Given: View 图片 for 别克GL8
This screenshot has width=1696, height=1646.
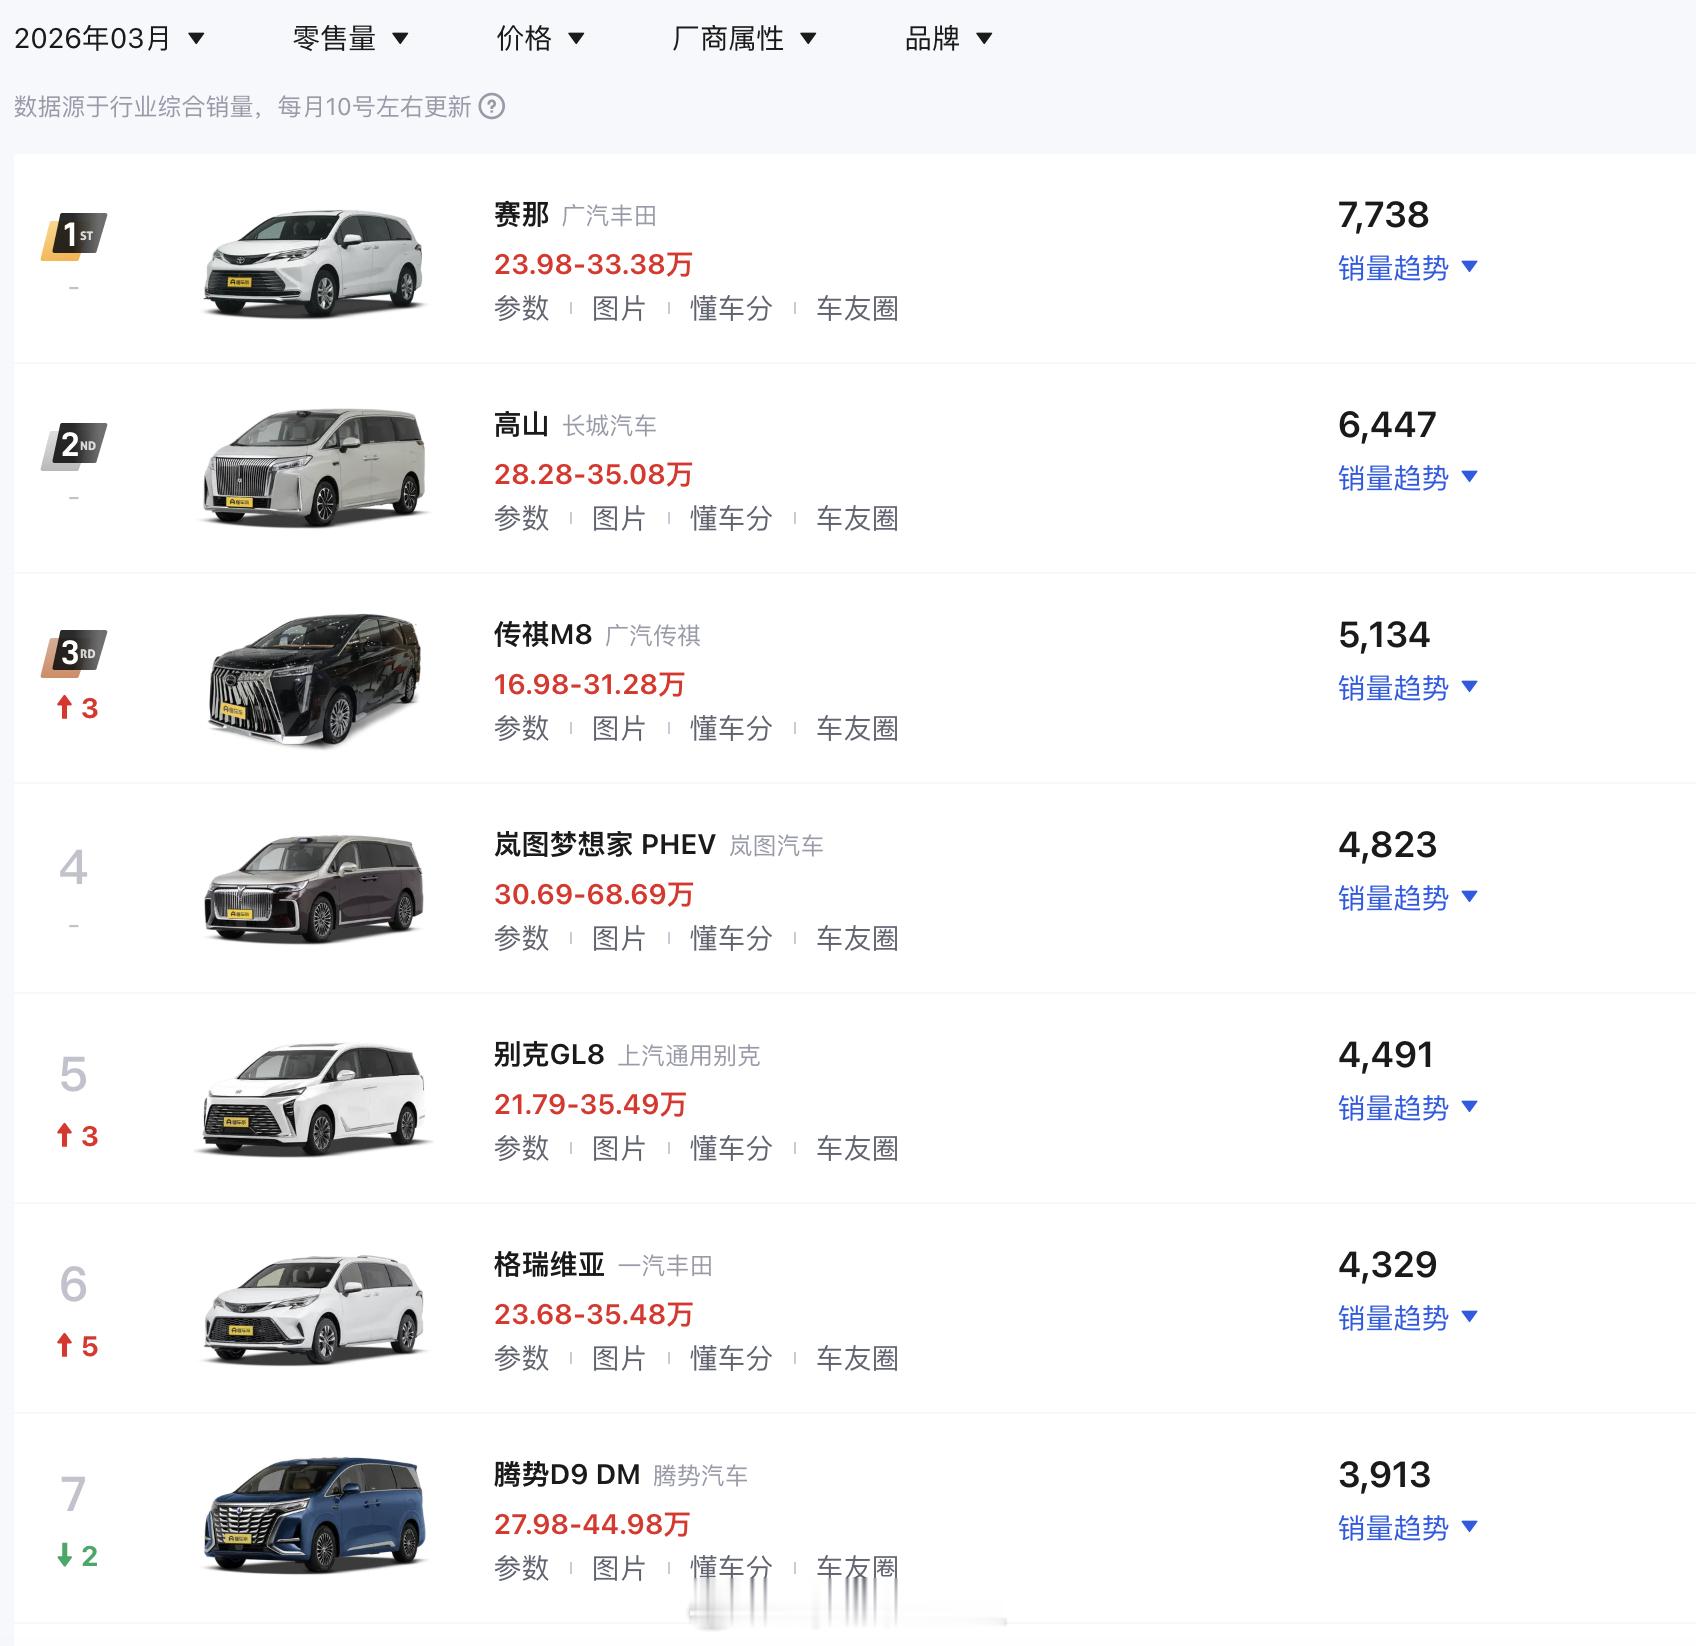Looking at the screenshot, I should click(x=619, y=1148).
